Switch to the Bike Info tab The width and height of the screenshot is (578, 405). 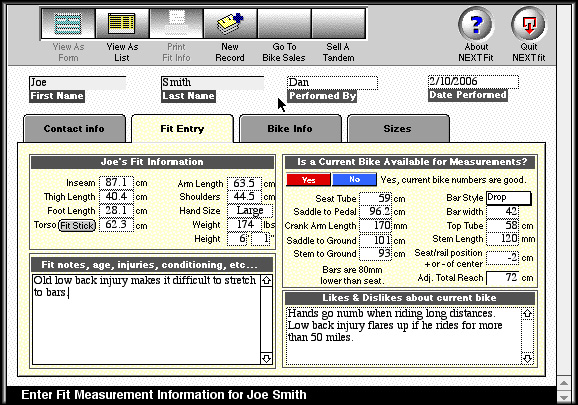[x=290, y=129]
